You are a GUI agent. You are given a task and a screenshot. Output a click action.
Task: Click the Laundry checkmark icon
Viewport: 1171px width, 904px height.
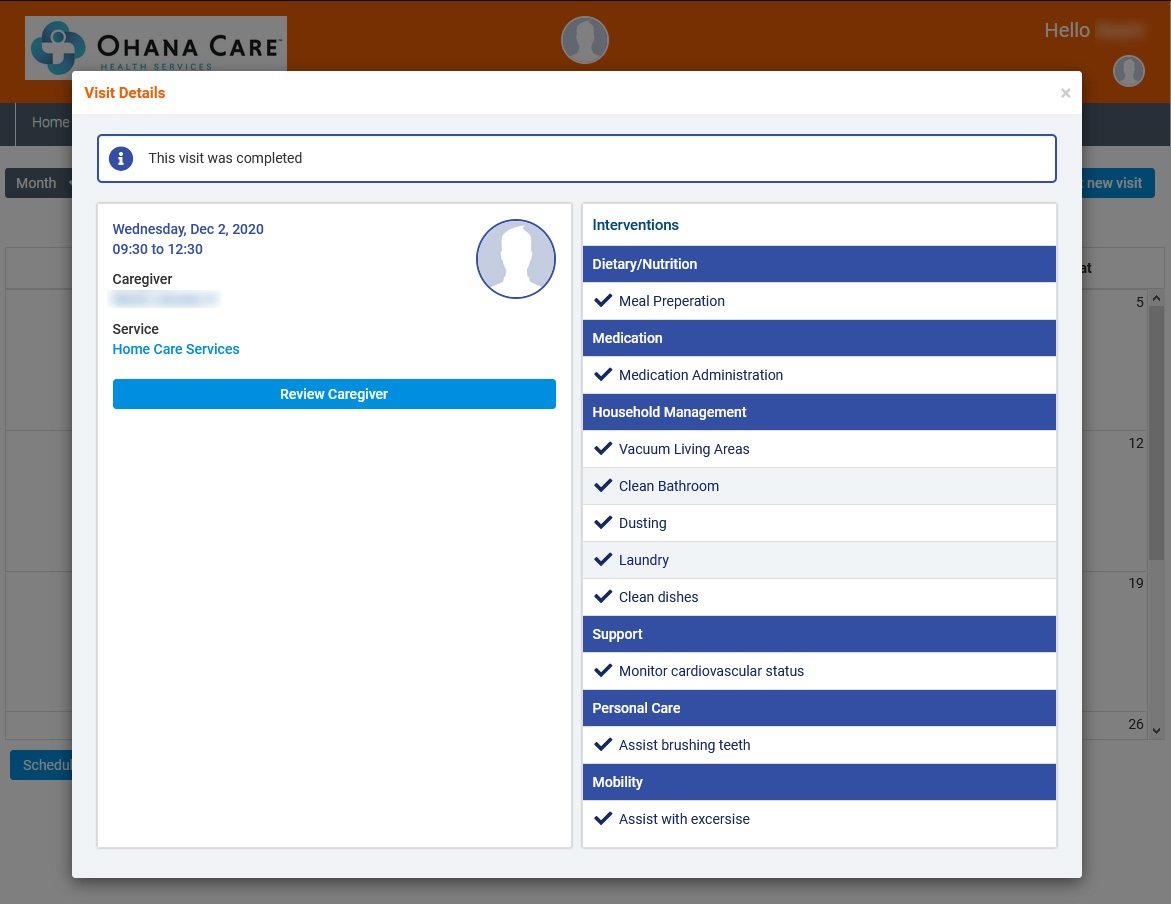pos(603,560)
